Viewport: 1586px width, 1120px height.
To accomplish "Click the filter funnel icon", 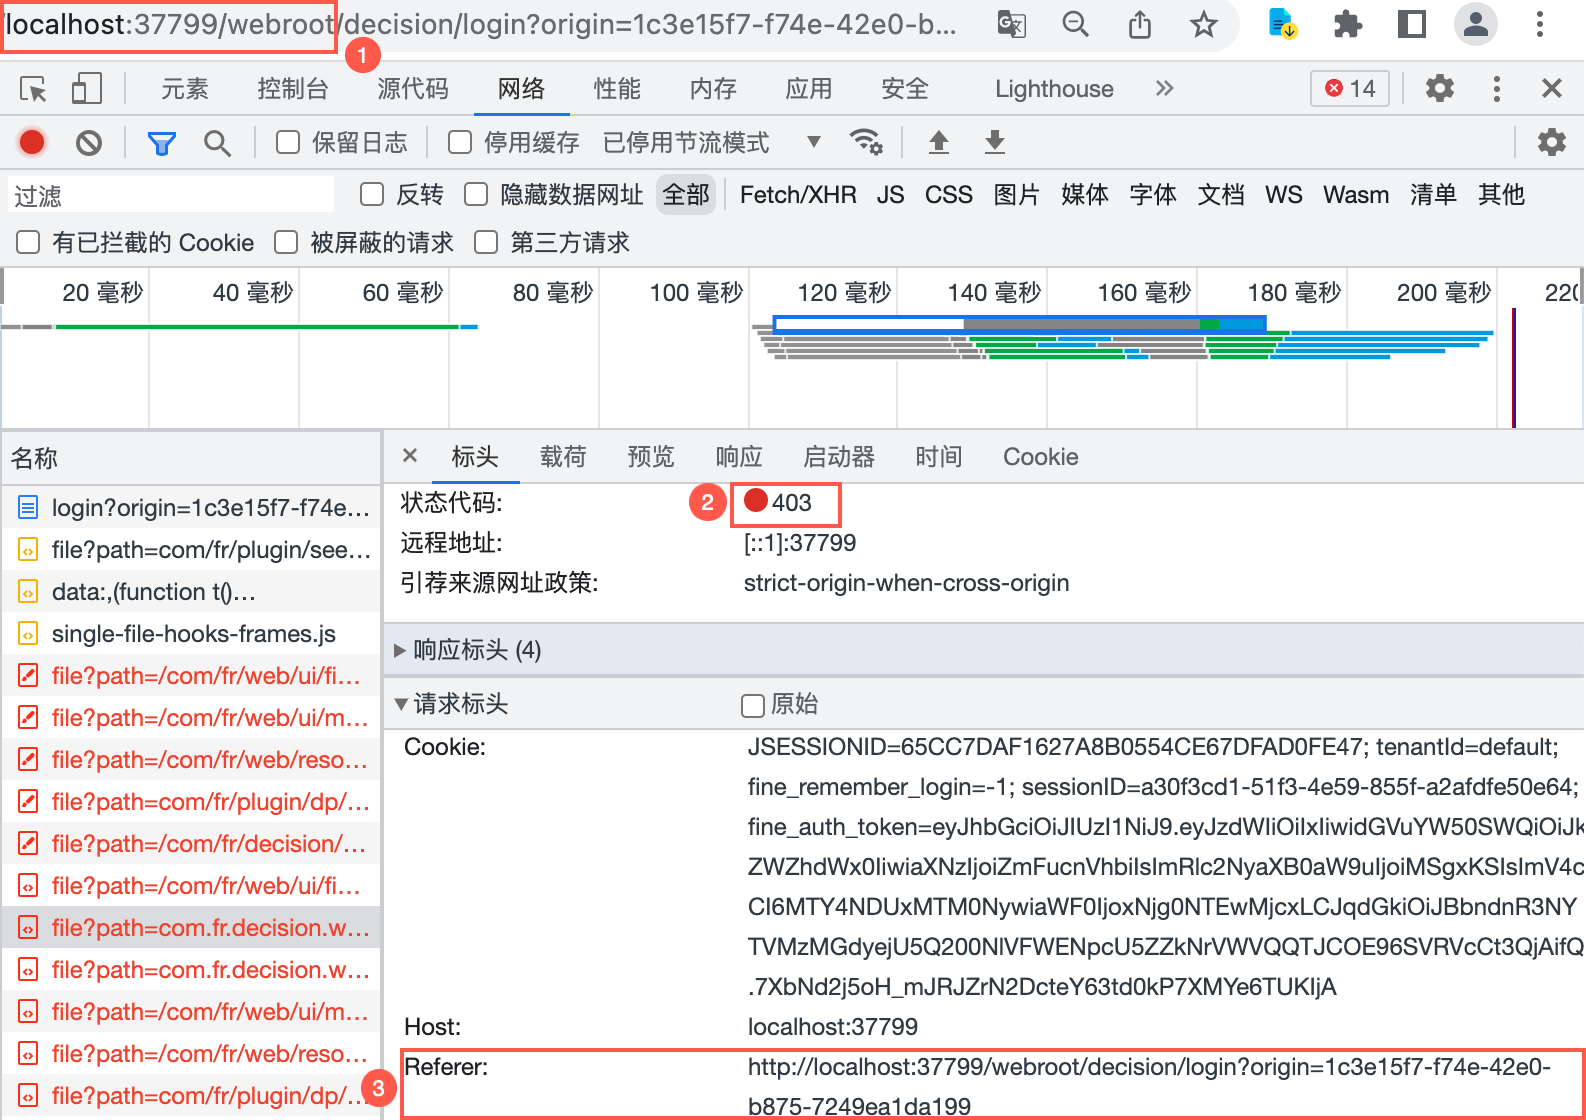I will [x=161, y=143].
